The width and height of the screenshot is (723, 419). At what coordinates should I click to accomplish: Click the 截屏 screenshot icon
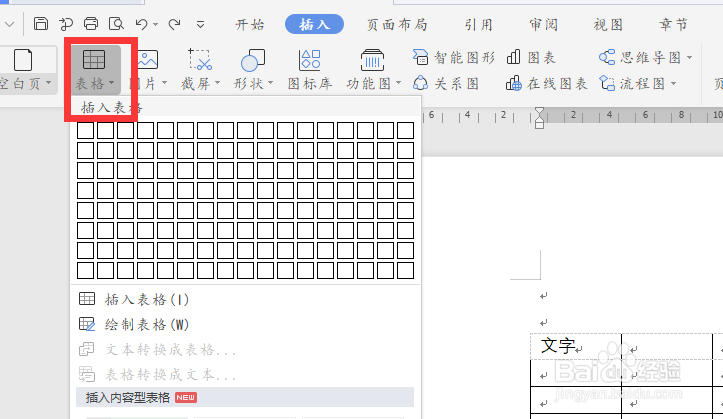200,59
